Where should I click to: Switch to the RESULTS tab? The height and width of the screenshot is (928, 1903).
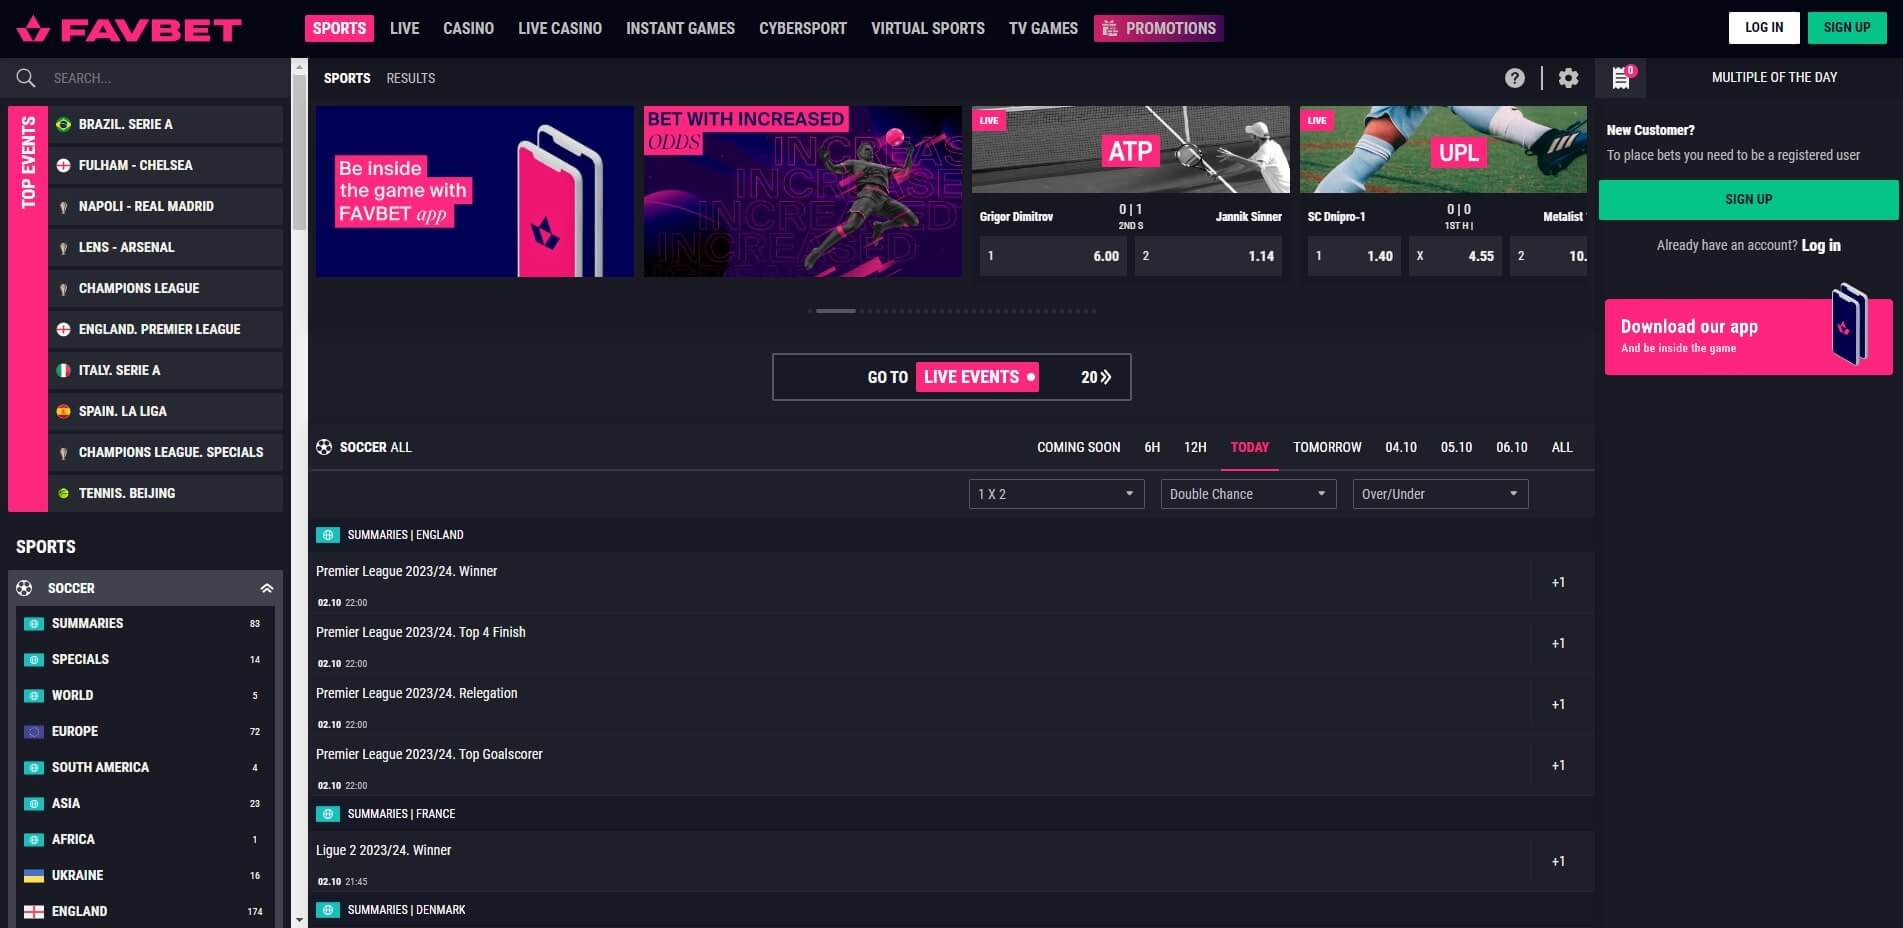coord(410,78)
